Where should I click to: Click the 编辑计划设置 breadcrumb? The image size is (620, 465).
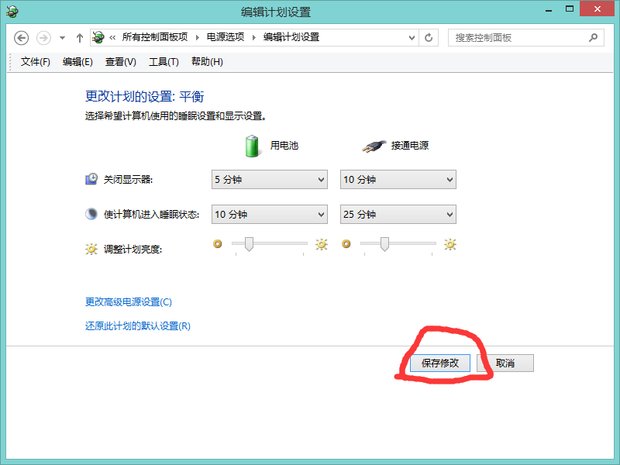pyautogui.click(x=291, y=37)
